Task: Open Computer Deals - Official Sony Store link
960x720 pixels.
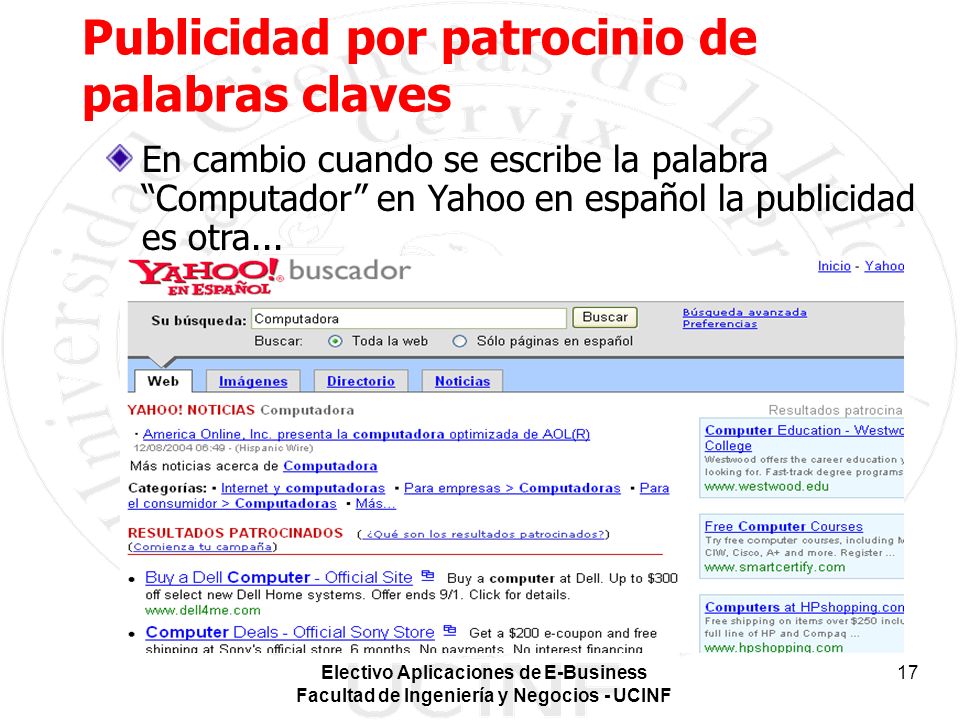Action: pyautogui.click(x=290, y=632)
